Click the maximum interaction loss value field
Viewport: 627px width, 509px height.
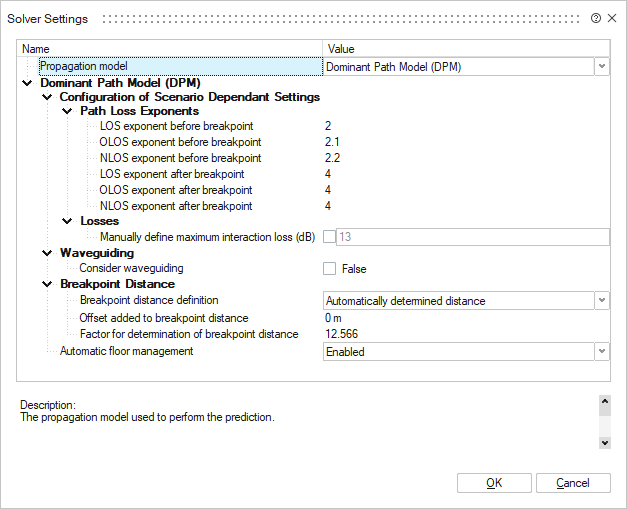(x=472, y=237)
